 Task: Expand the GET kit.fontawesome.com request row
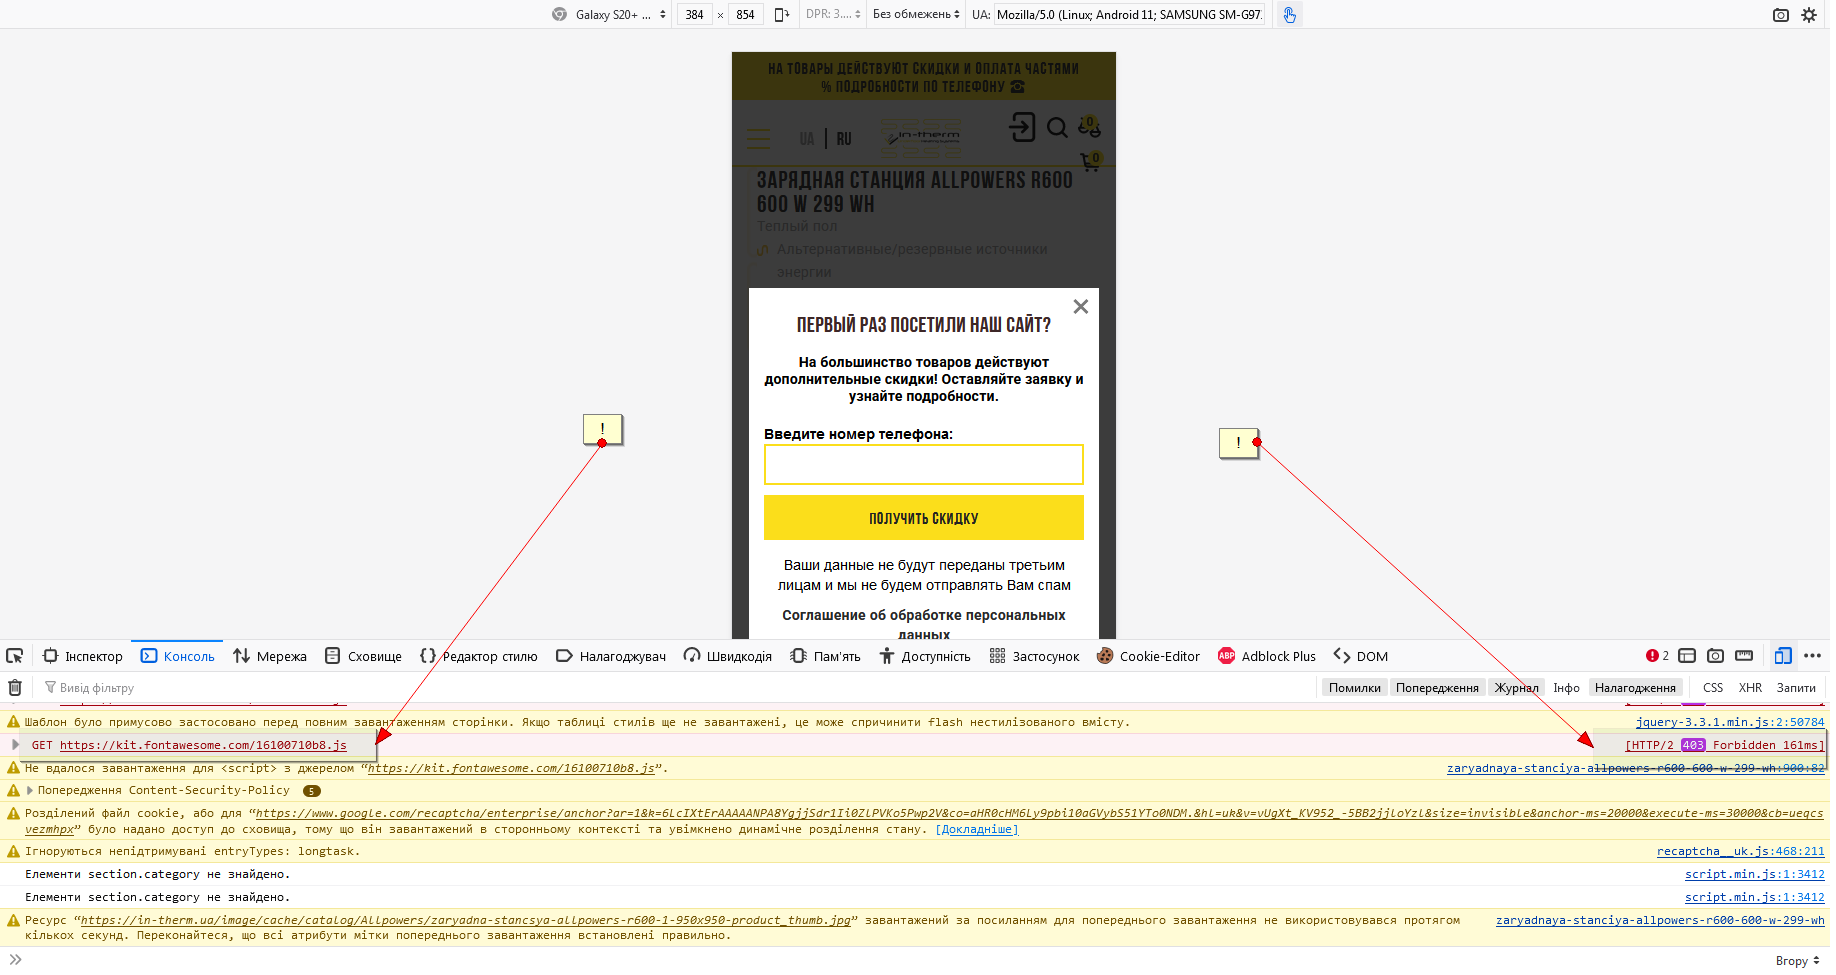pos(15,744)
